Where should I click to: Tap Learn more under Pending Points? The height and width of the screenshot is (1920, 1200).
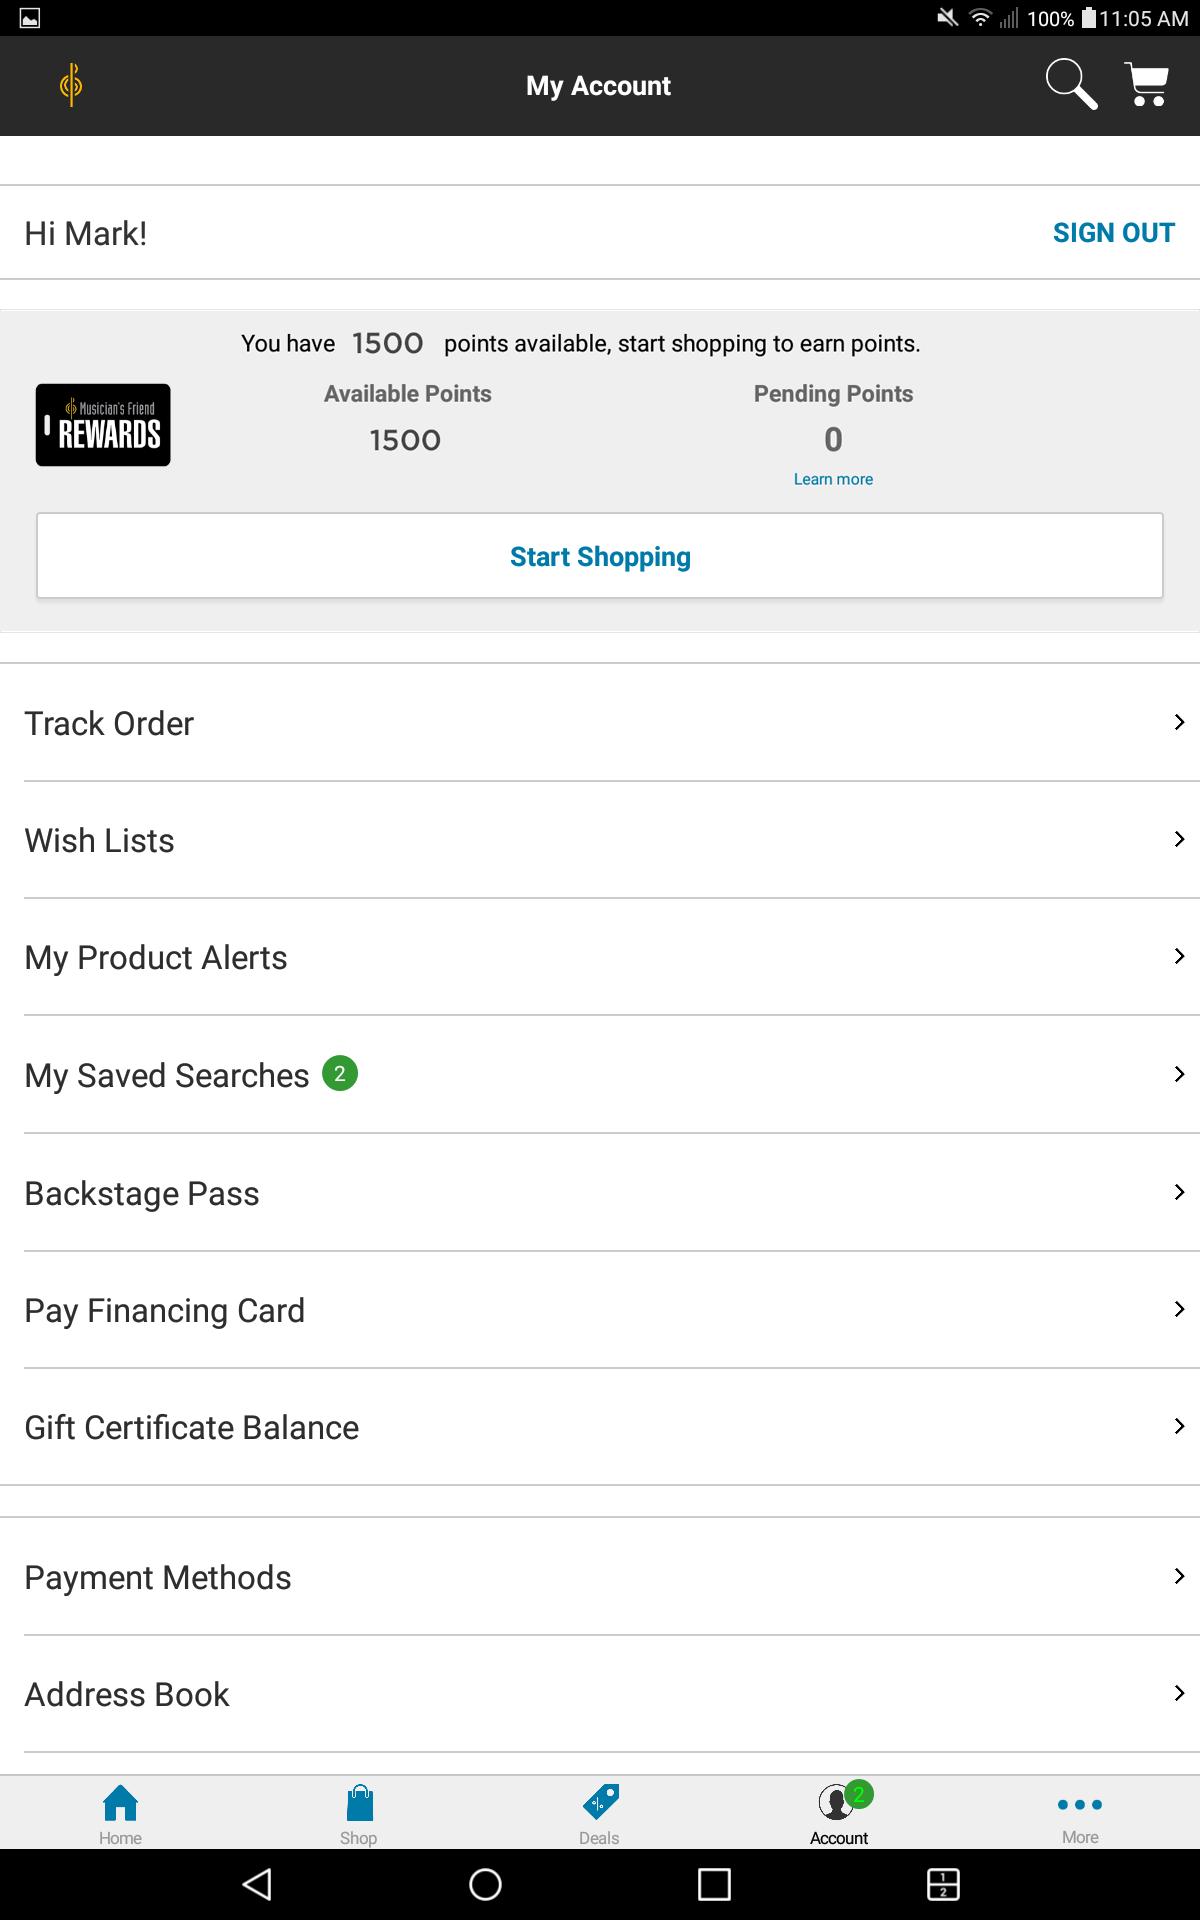coord(833,479)
